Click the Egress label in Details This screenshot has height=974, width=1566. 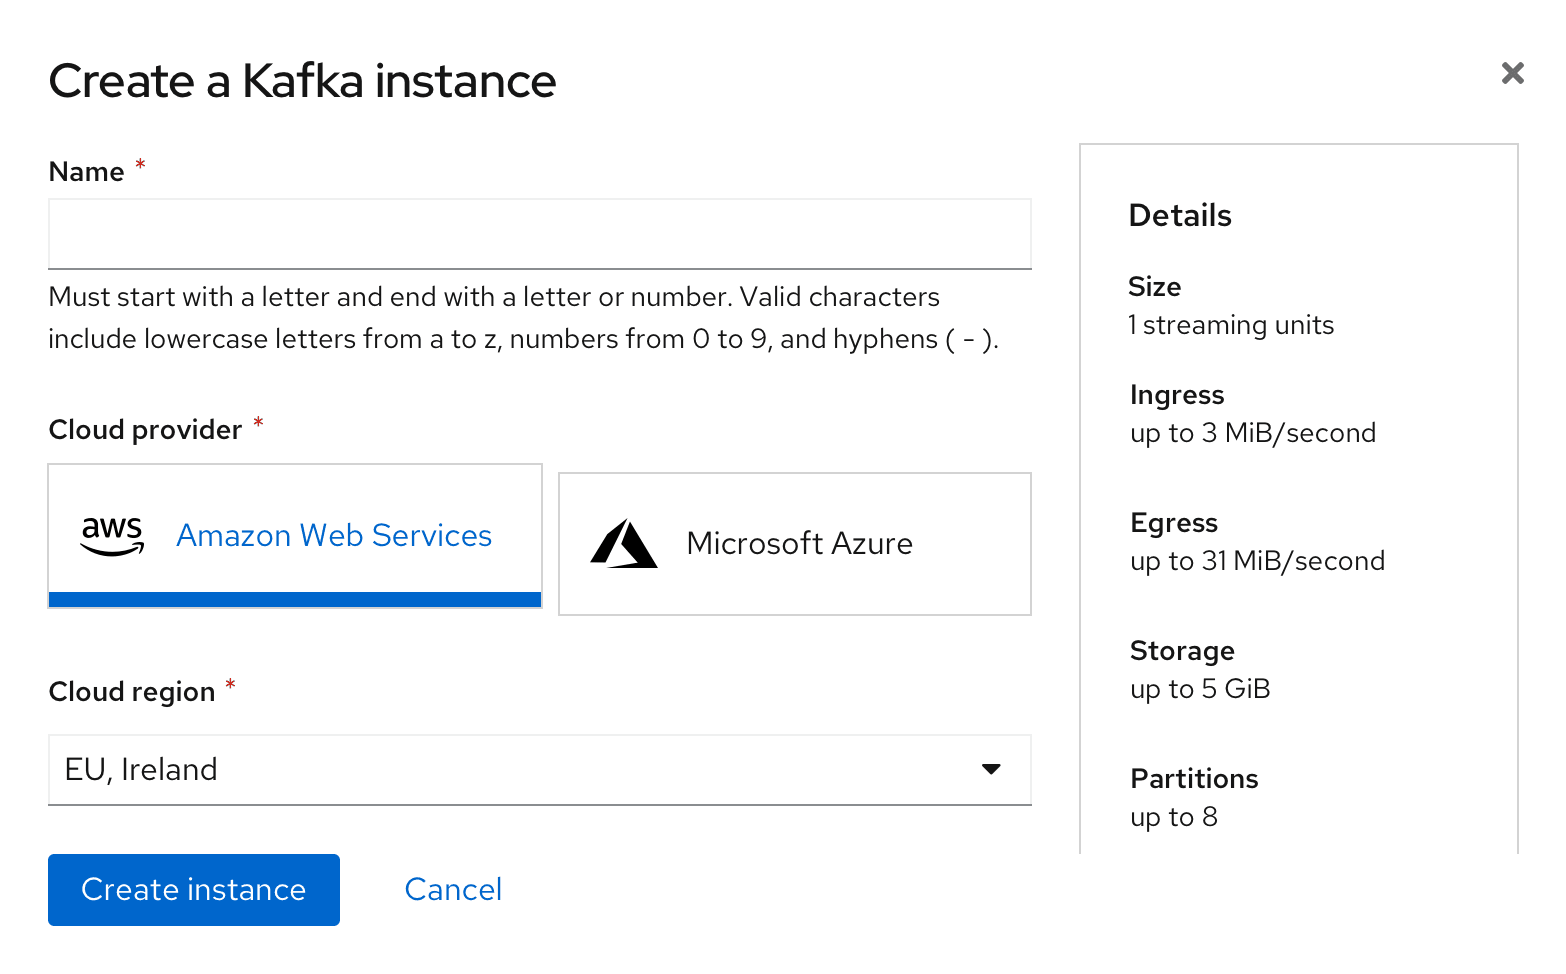coord(1173,523)
